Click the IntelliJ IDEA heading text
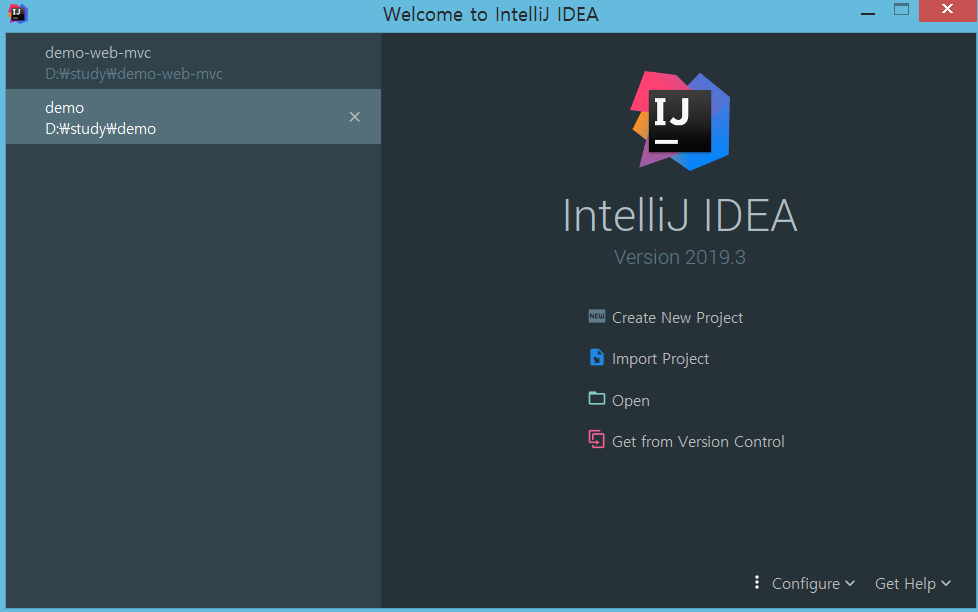The height and width of the screenshot is (612, 978). (x=680, y=216)
